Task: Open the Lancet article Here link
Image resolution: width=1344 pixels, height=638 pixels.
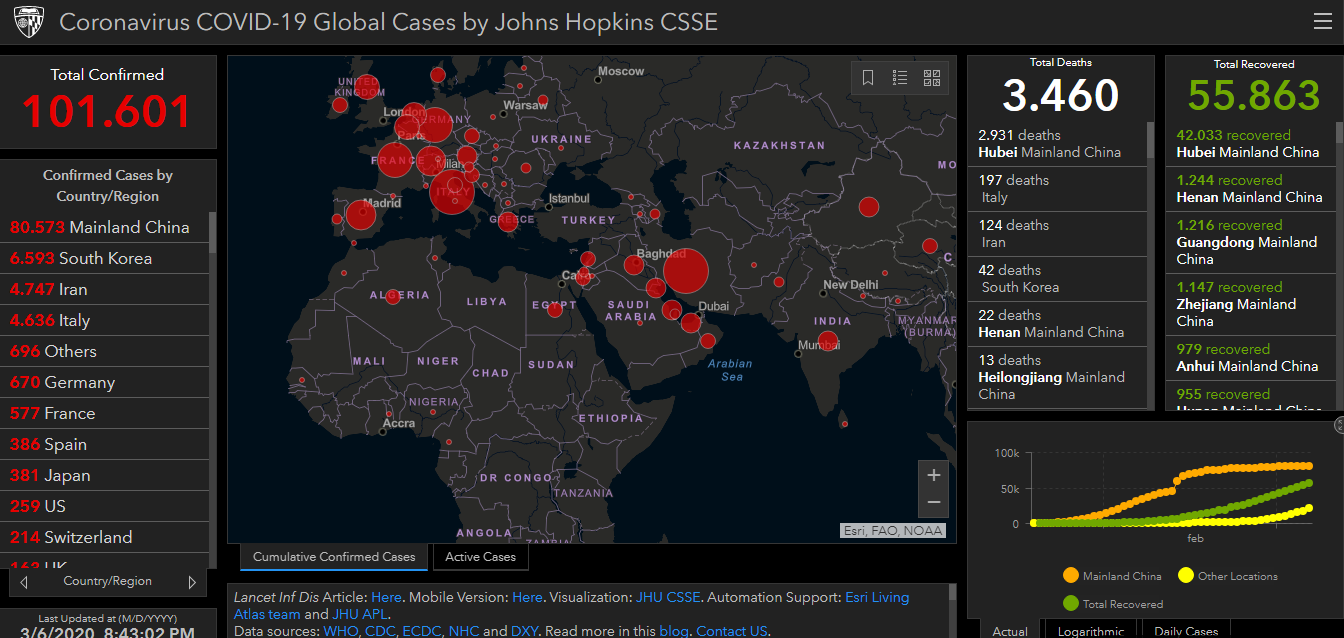Action: (386, 597)
